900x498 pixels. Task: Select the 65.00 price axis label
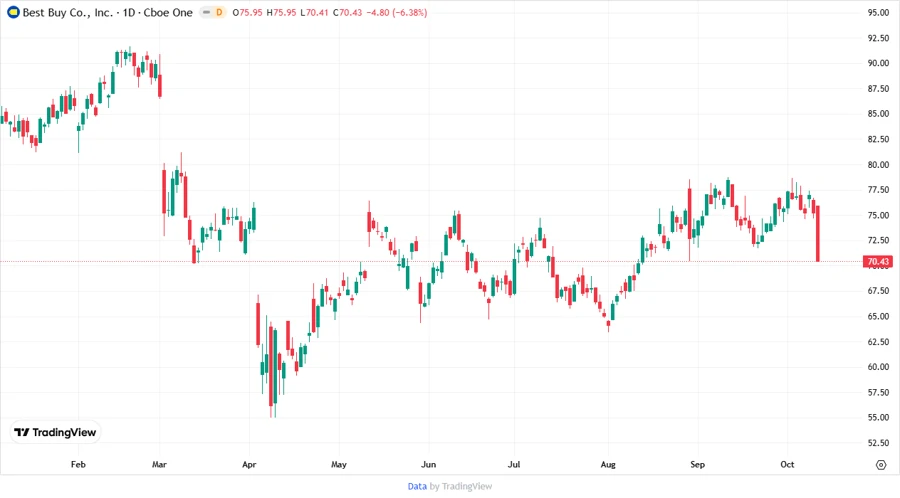pyautogui.click(x=878, y=316)
